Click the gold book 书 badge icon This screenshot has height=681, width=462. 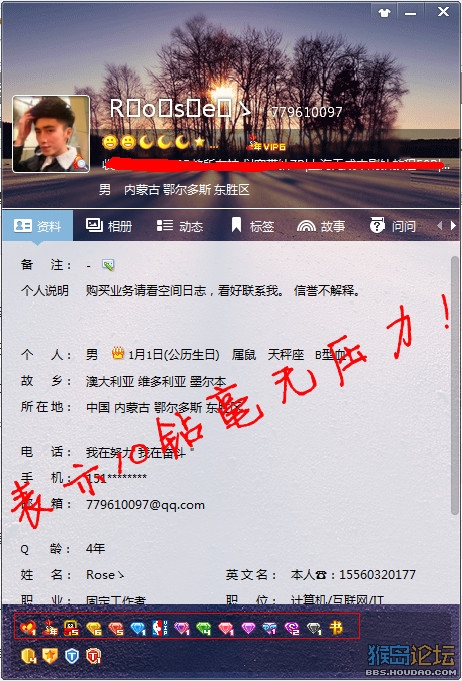click(336, 628)
